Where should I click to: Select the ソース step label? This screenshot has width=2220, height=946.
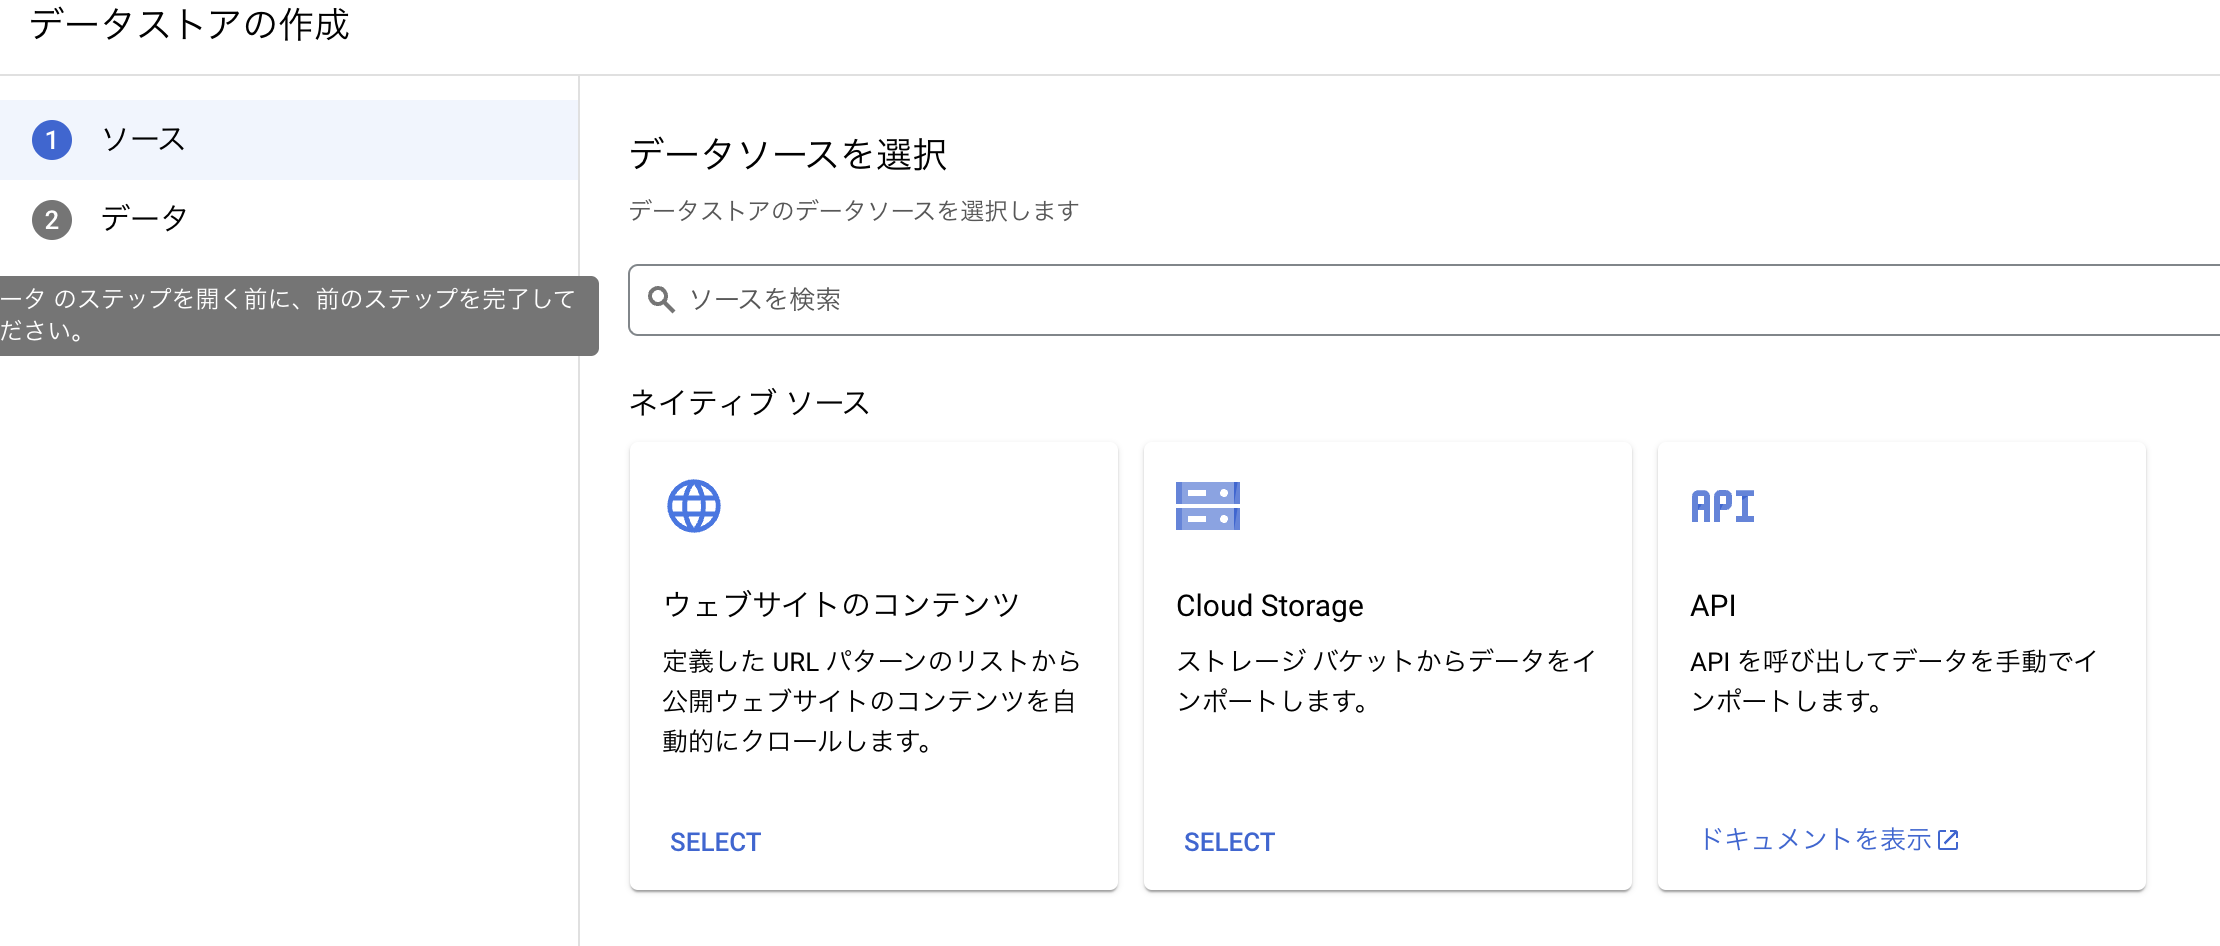click(144, 139)
